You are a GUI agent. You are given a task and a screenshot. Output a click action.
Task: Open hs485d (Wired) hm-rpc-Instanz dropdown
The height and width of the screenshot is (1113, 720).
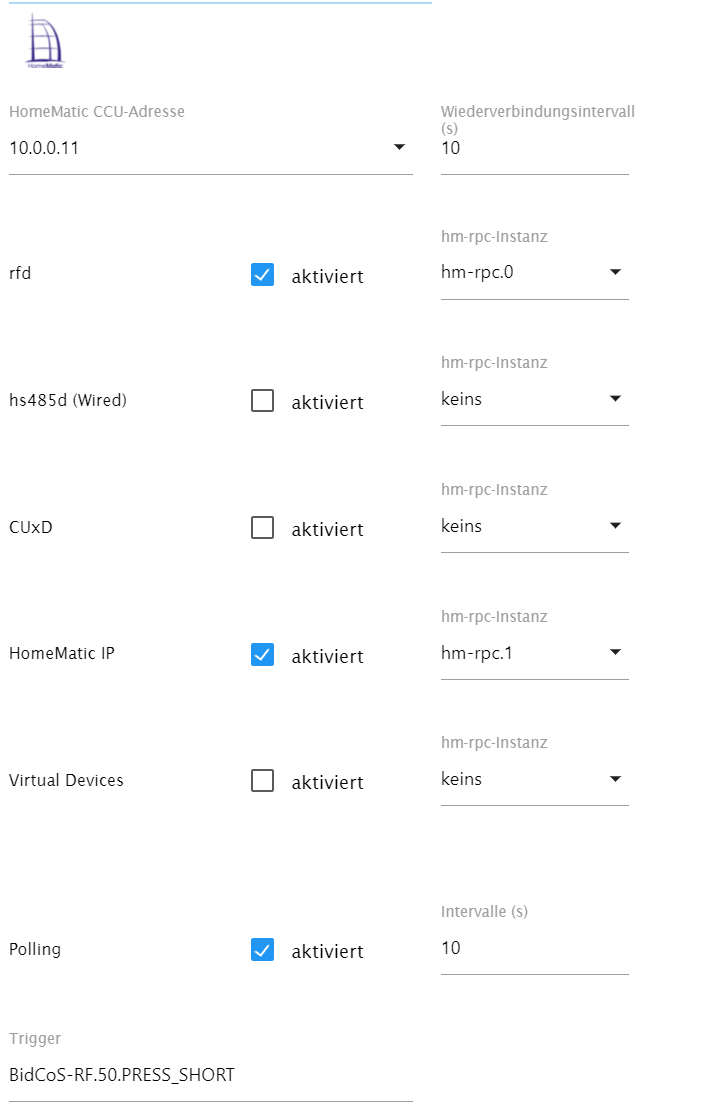(x=534, y=399)
